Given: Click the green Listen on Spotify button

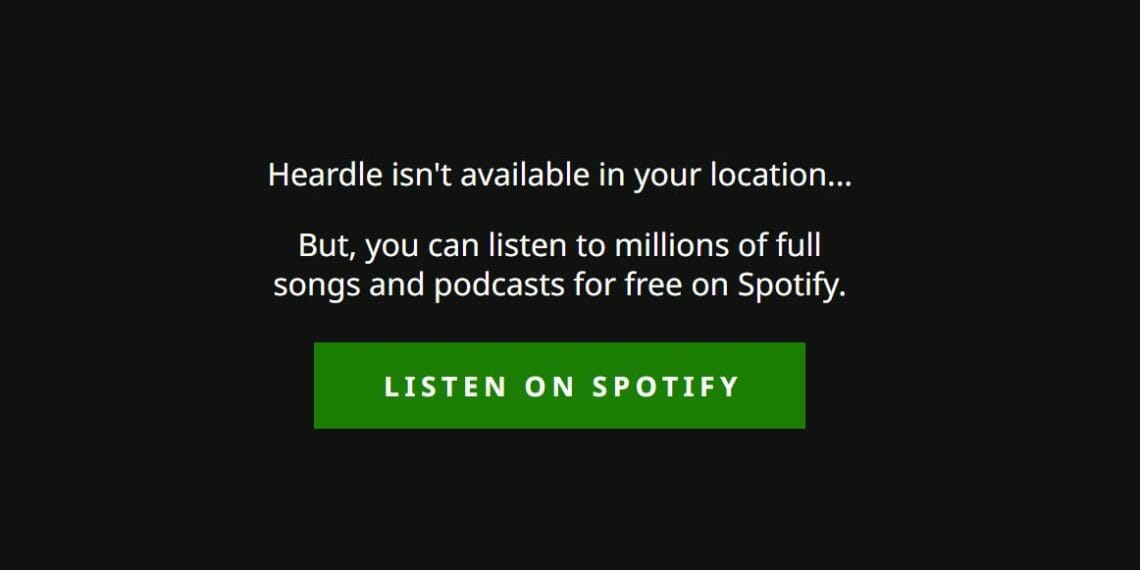Looking at the screenshot, I should click(x=559, y=385).
